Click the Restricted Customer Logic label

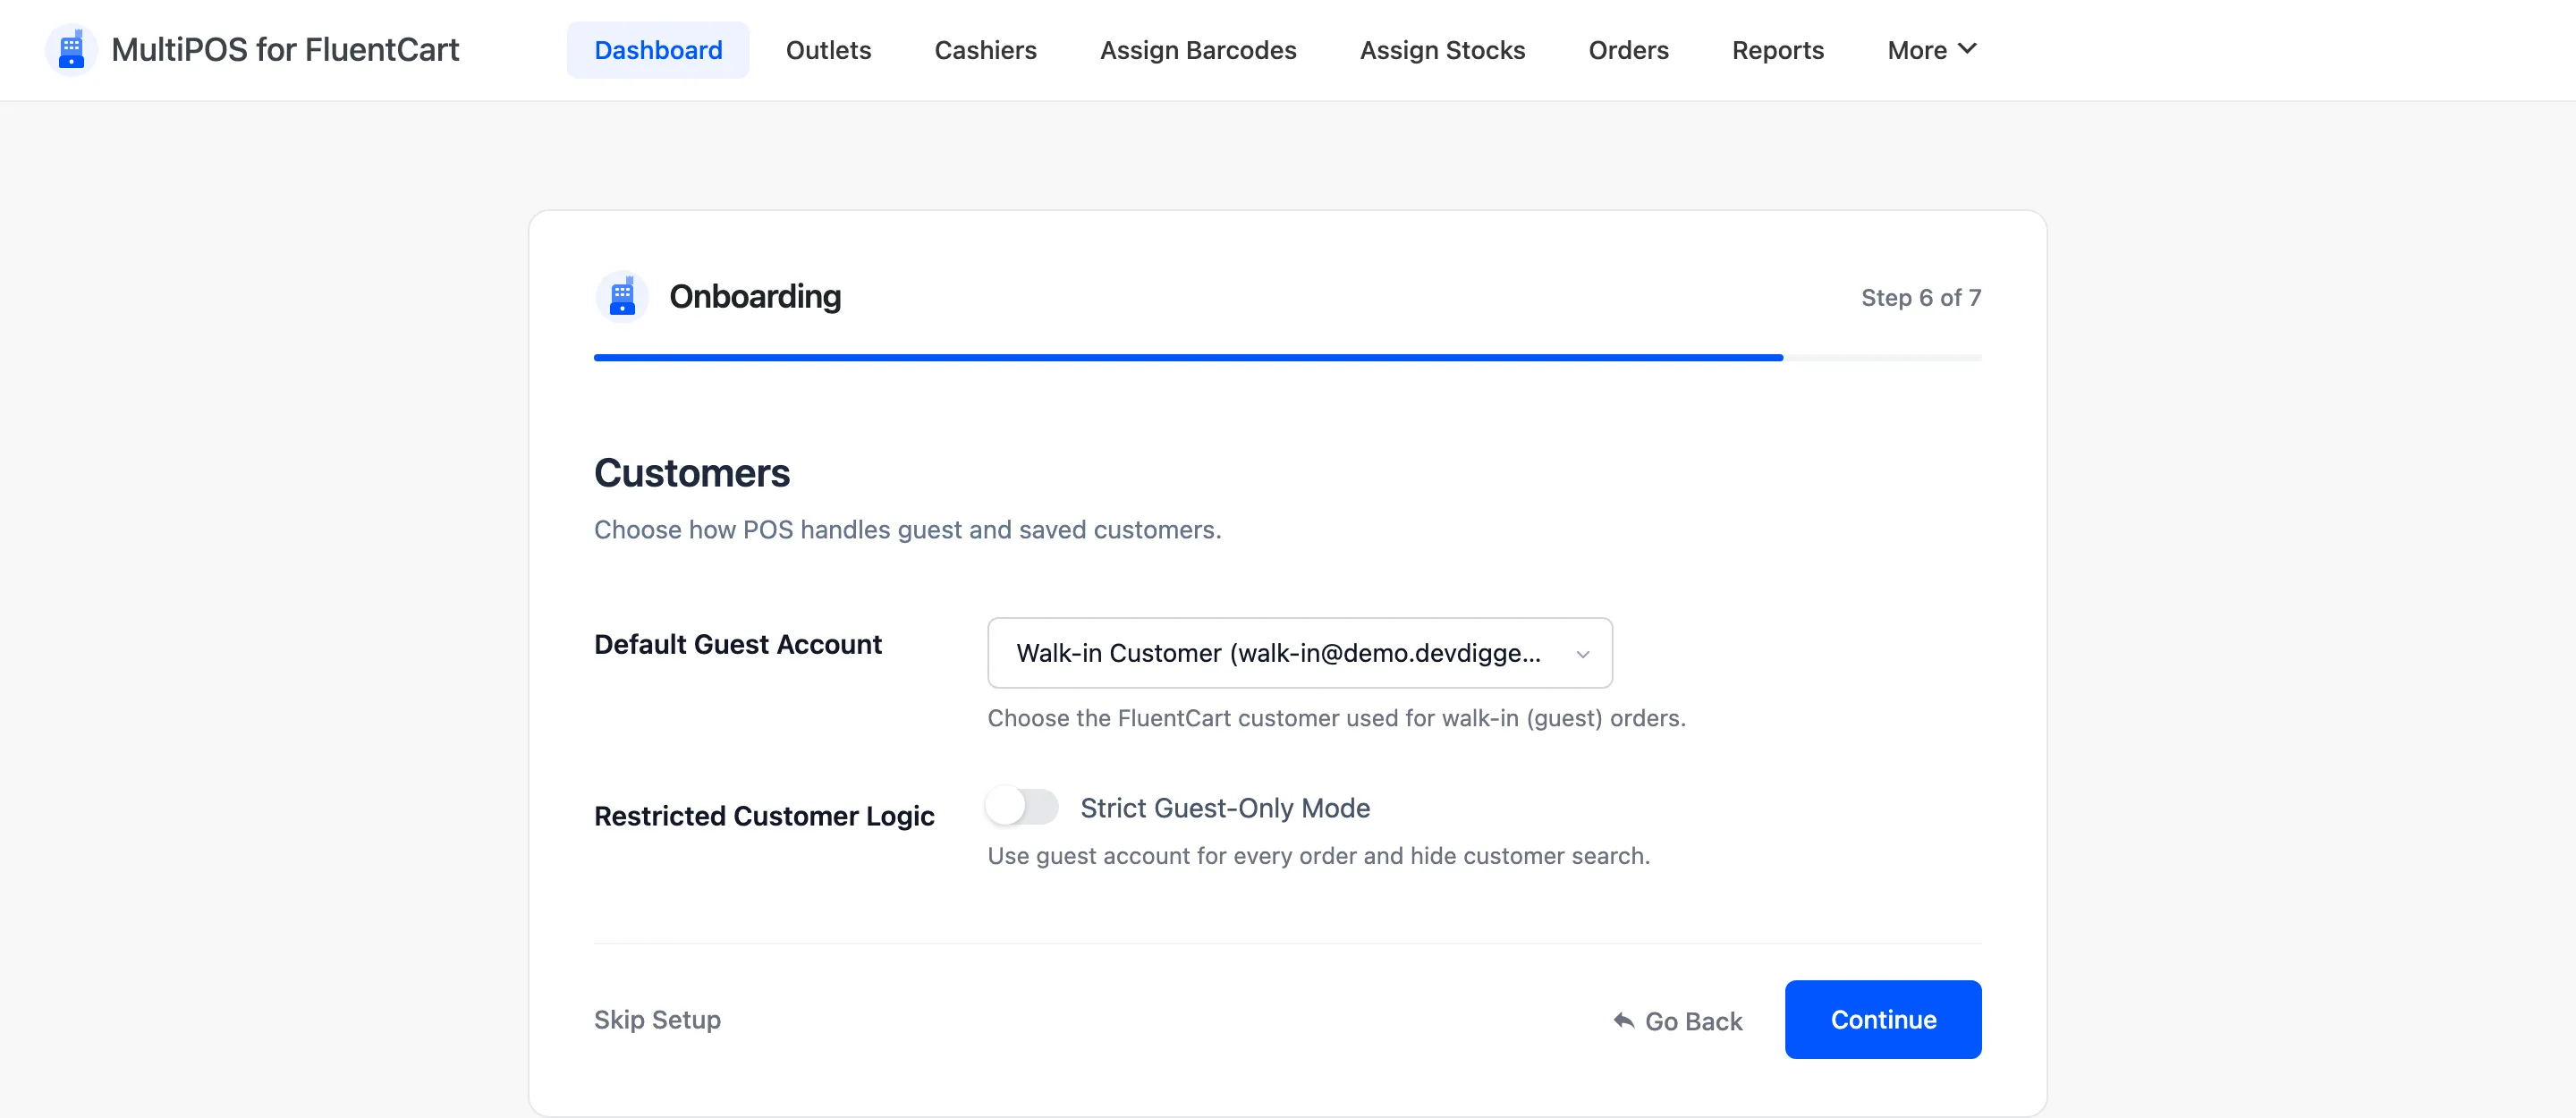pyautogui.click(x=764, y=816)
